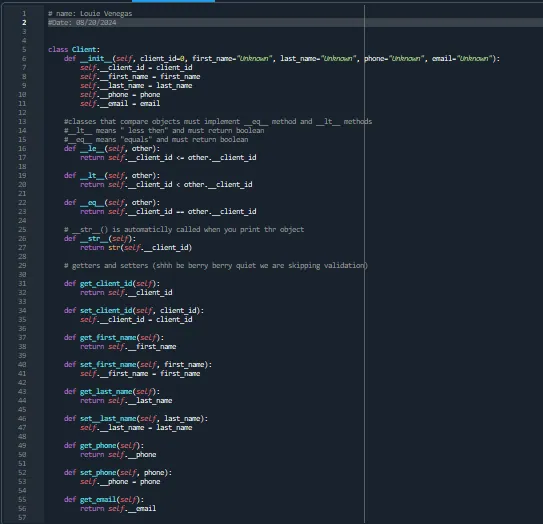Viewport: 543px width, 524px height.
Task: Click 'self.__email = email' on line 11
Action: (120, 104)
